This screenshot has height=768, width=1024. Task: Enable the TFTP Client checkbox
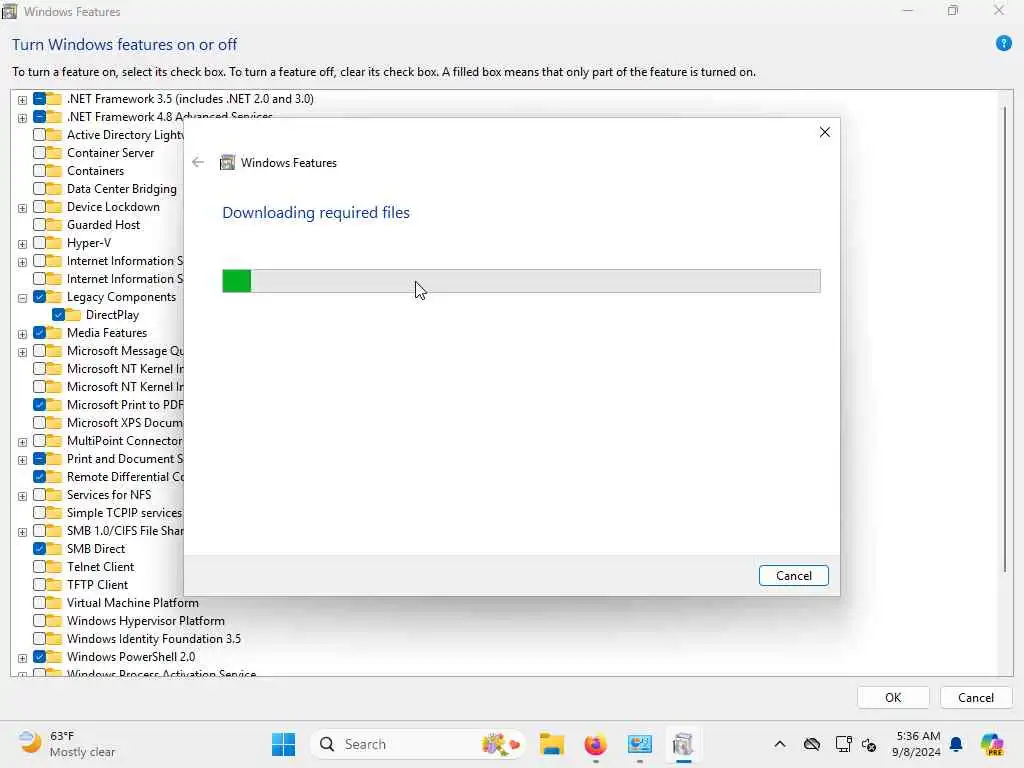coord(39,584)
